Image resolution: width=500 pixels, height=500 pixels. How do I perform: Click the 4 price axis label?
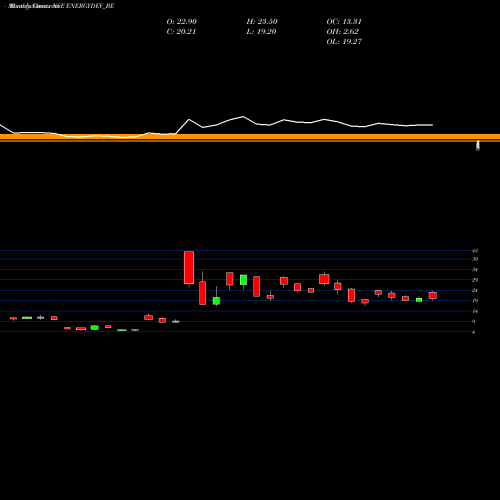tap(474, 332)
